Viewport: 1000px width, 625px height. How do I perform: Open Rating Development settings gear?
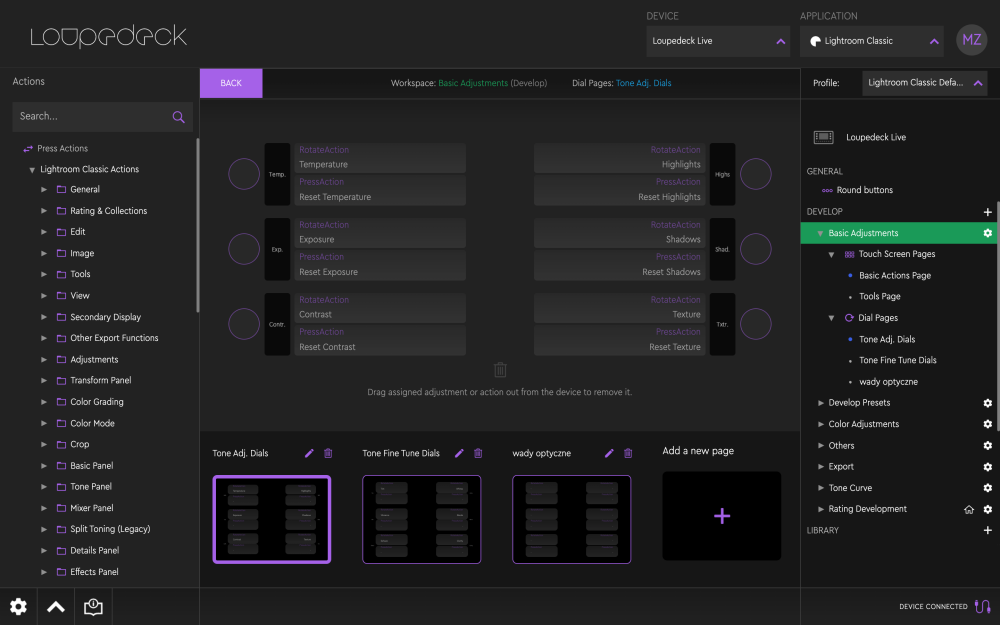987,509
